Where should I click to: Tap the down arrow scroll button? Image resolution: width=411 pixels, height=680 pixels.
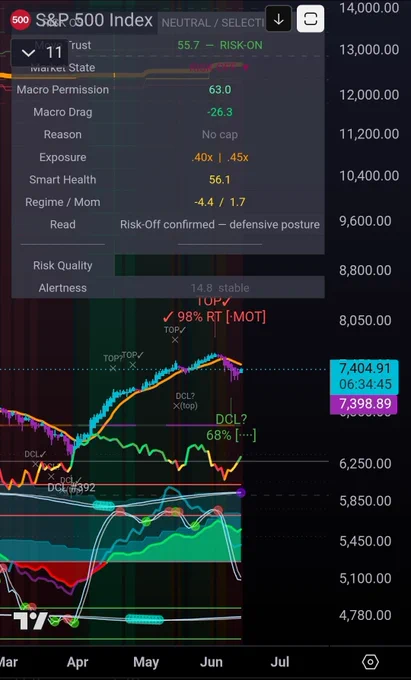278,19
